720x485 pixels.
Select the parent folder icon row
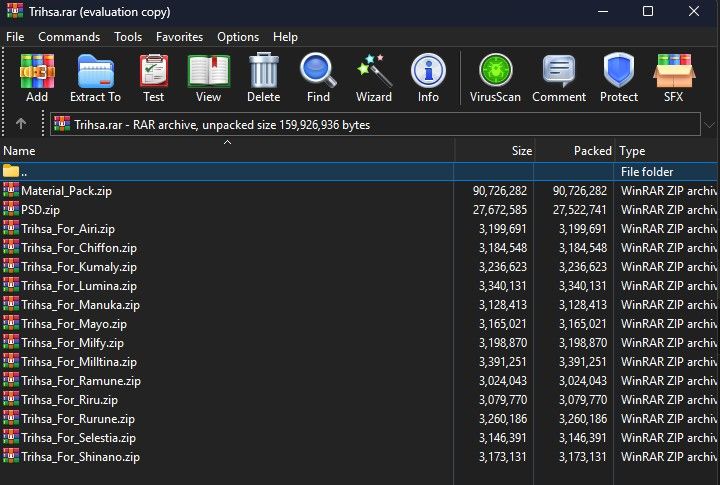(x=11, y=171)
